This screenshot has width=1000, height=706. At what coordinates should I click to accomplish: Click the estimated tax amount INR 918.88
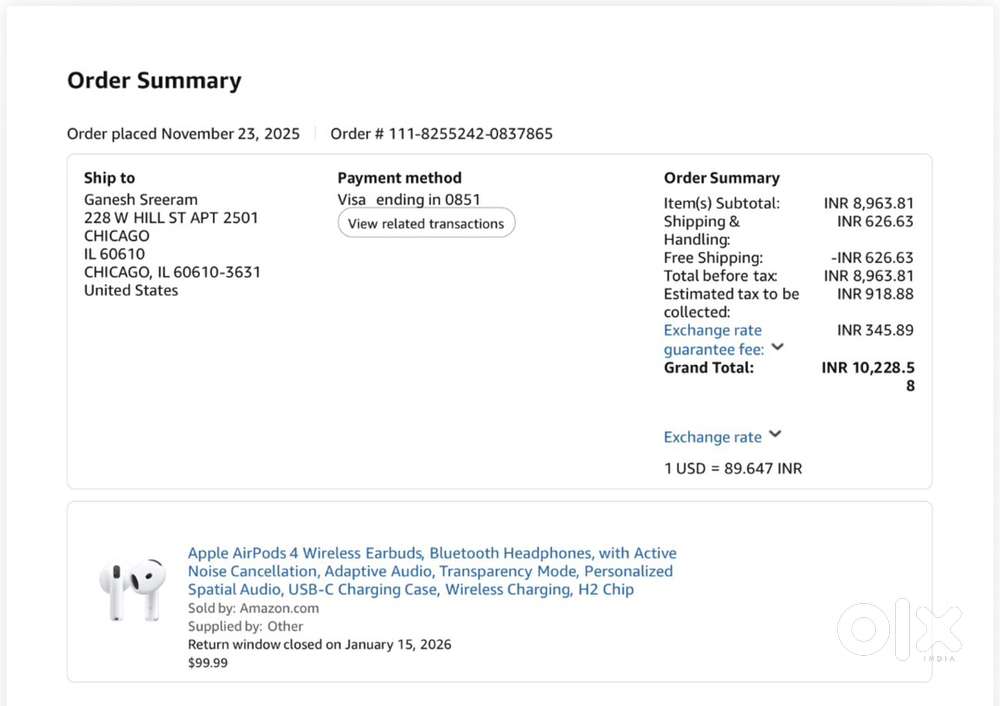pyautogui.click(x=875, y=294)
